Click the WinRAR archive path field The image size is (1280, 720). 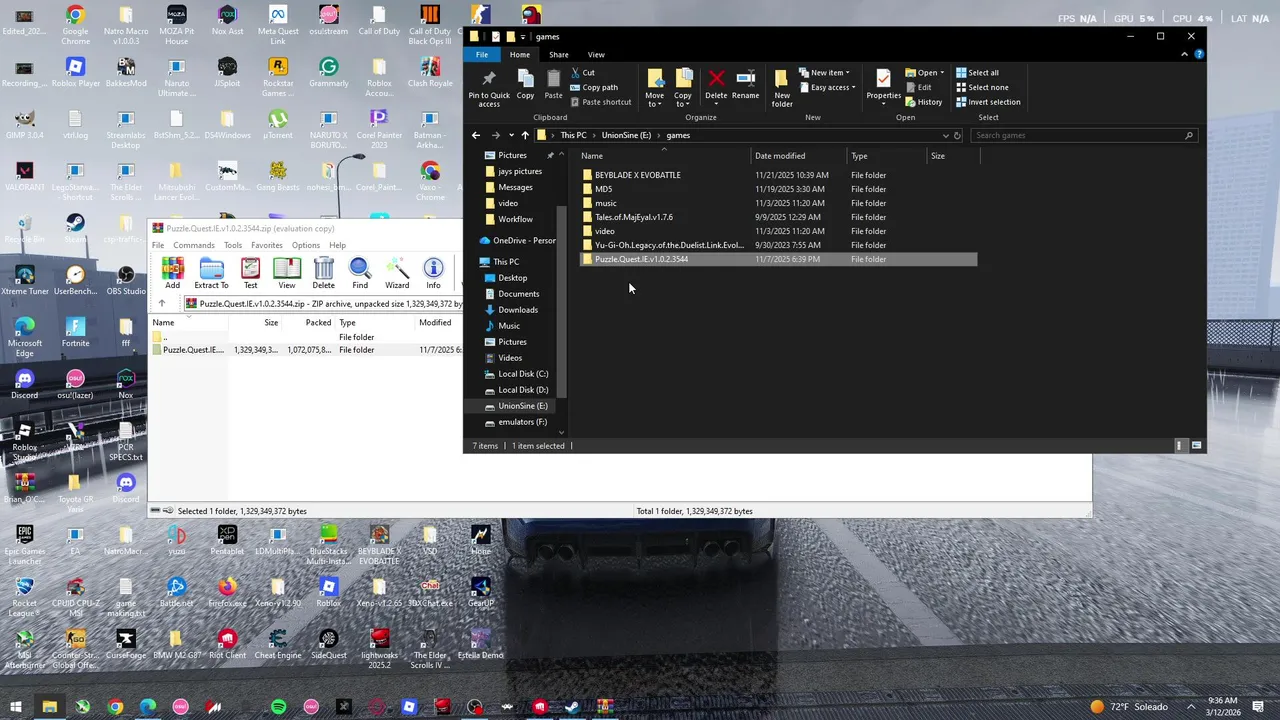(x=322, y=304)
